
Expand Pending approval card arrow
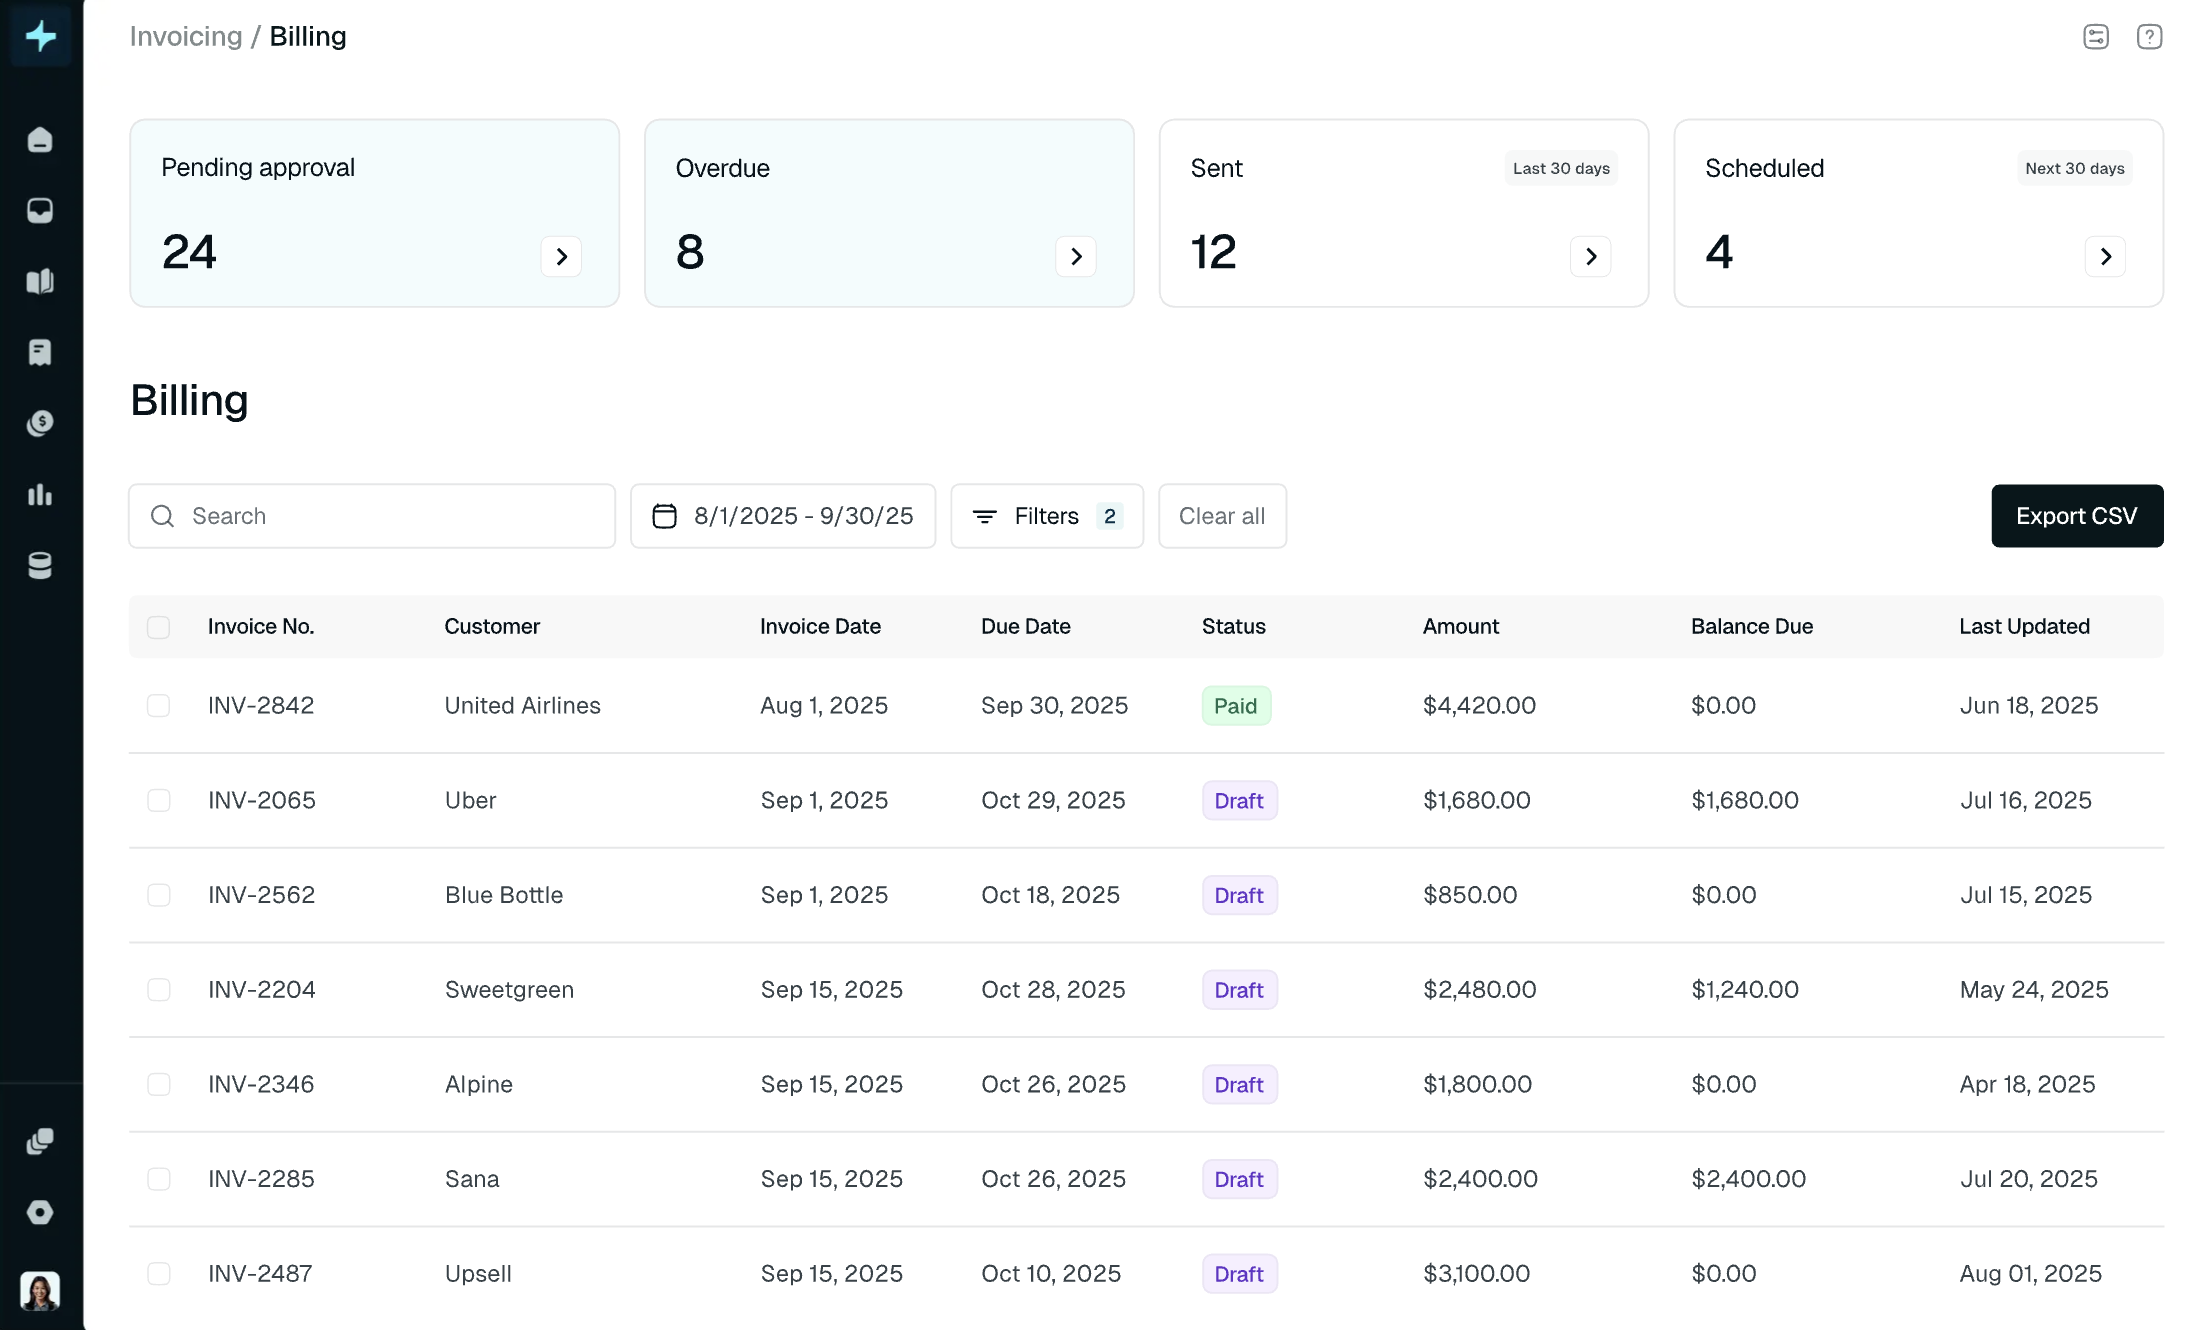tap(561, 257)
